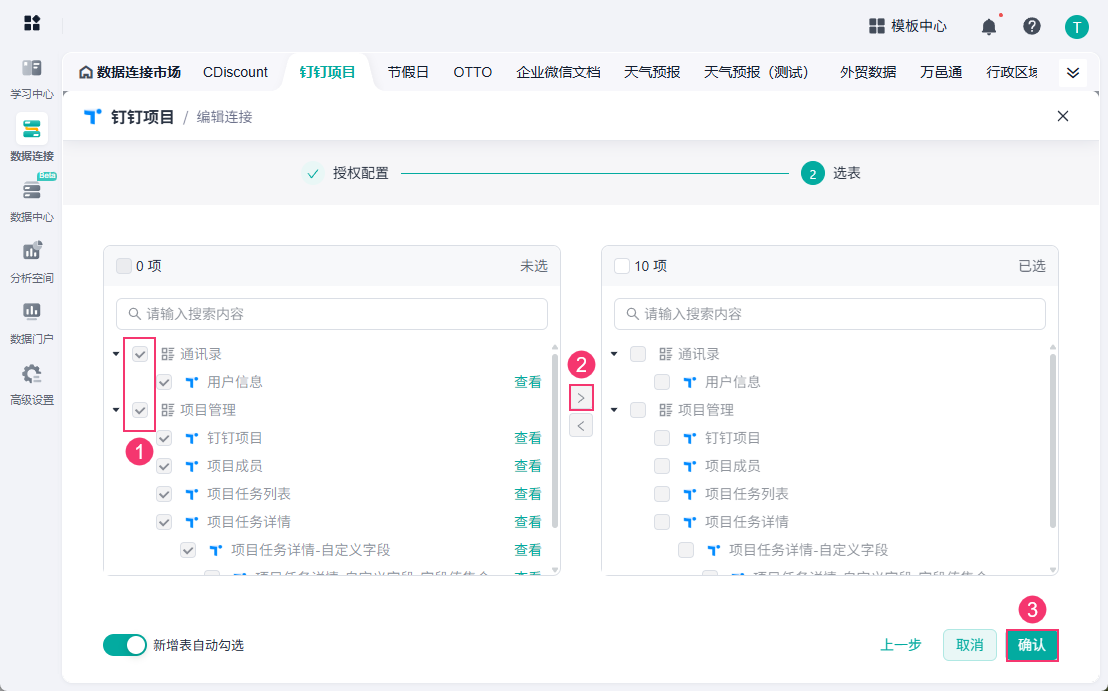Click the completed 授权配置 step checkmark
1108x691 pixels.
coord(313,173)
